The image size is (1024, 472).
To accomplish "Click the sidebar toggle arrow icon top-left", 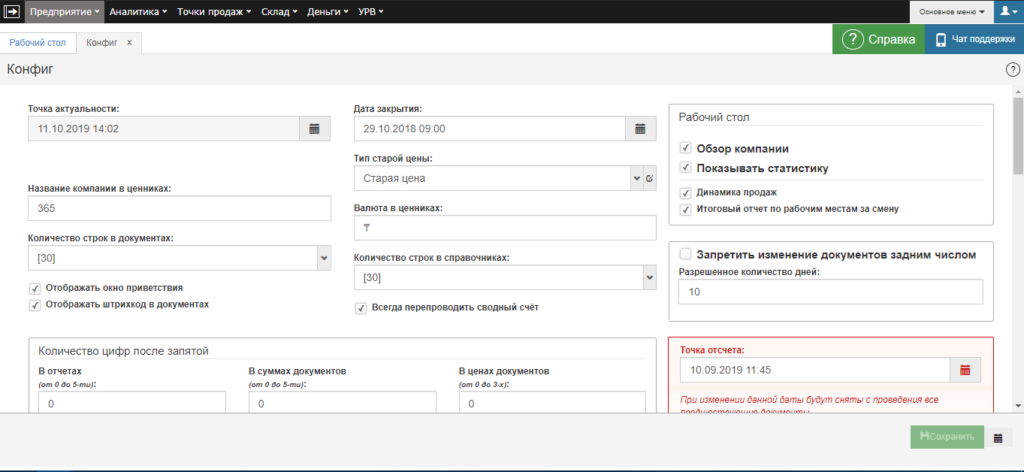I will pyautogui.click(x=13, y=11).
